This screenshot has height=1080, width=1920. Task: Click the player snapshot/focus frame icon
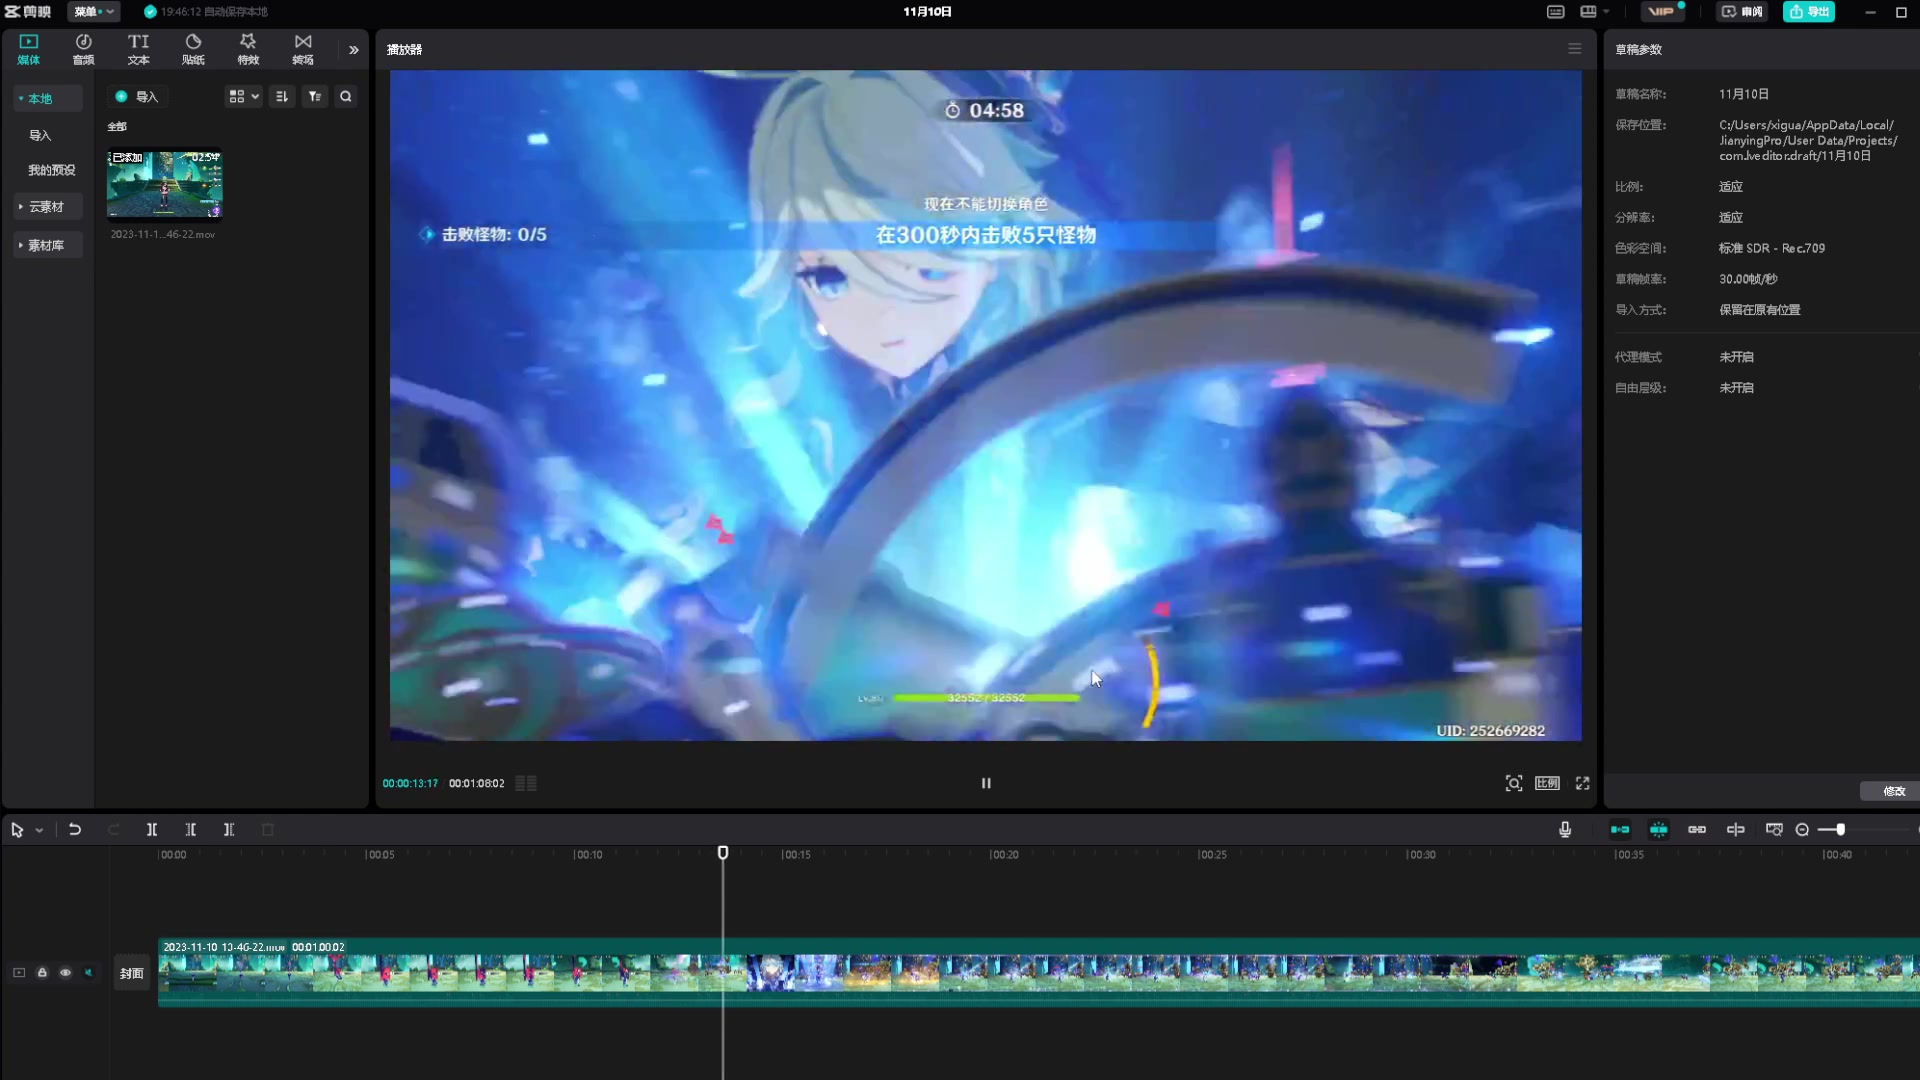pyautogui.click(x=1514, y=783)
